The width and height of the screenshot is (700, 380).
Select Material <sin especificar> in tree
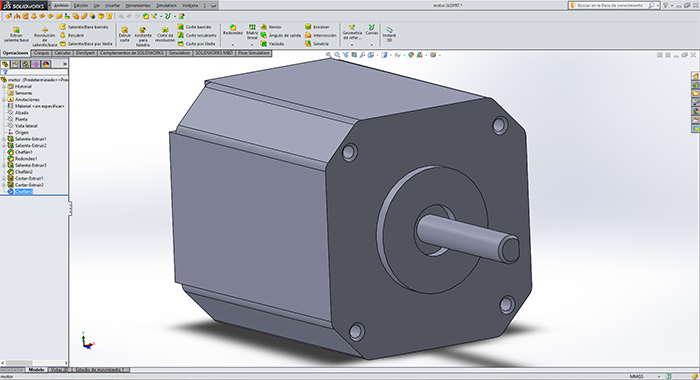[x=36, y=106]
